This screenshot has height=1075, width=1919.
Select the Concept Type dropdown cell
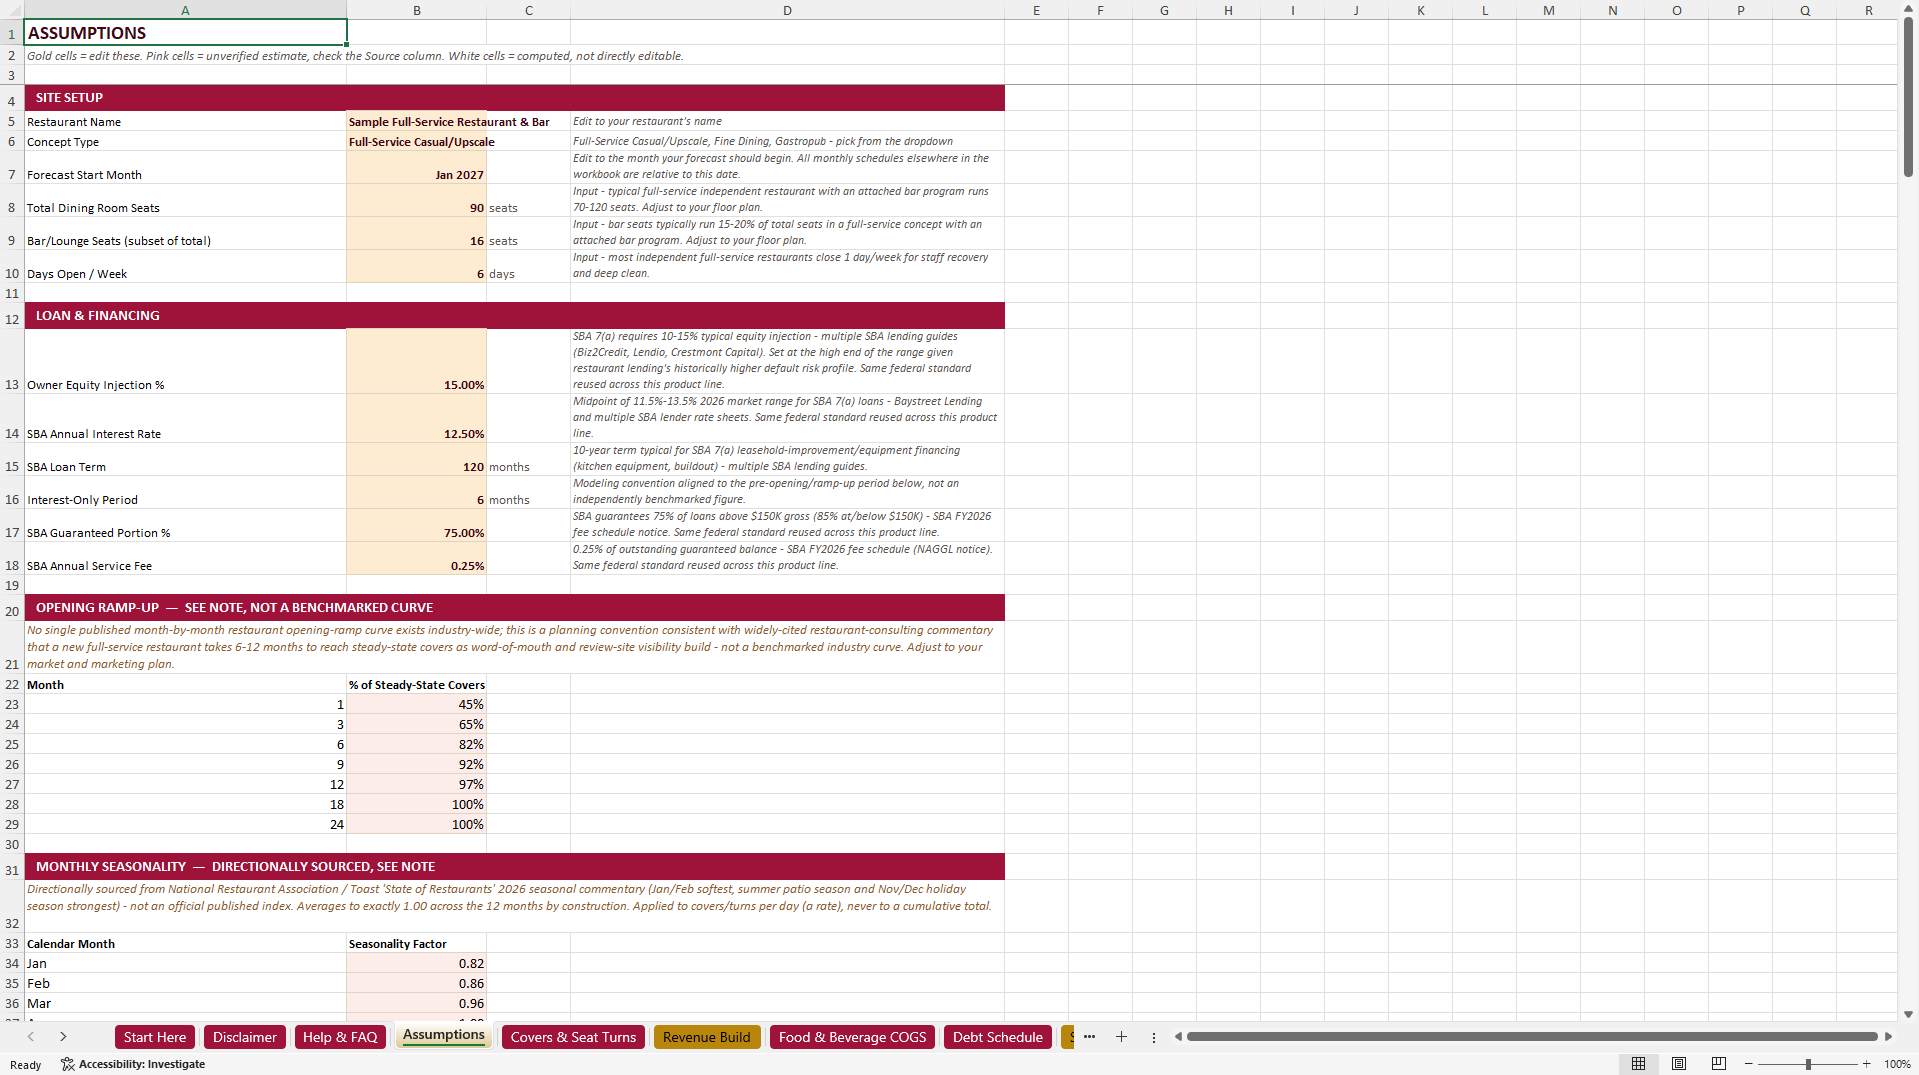tap(417, 141)
